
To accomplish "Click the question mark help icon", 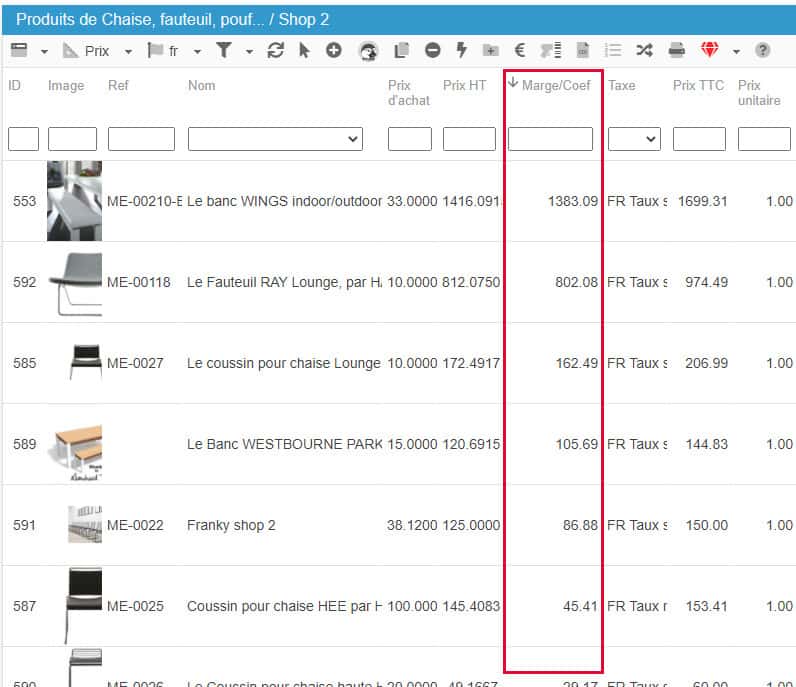I will click(x=763, y=50).
